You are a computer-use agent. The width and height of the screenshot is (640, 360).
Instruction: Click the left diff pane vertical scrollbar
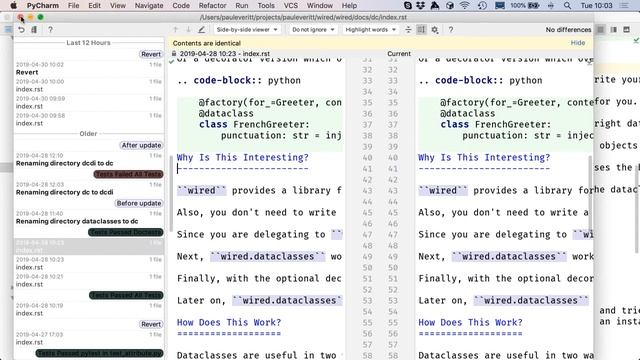coord(171,194)
